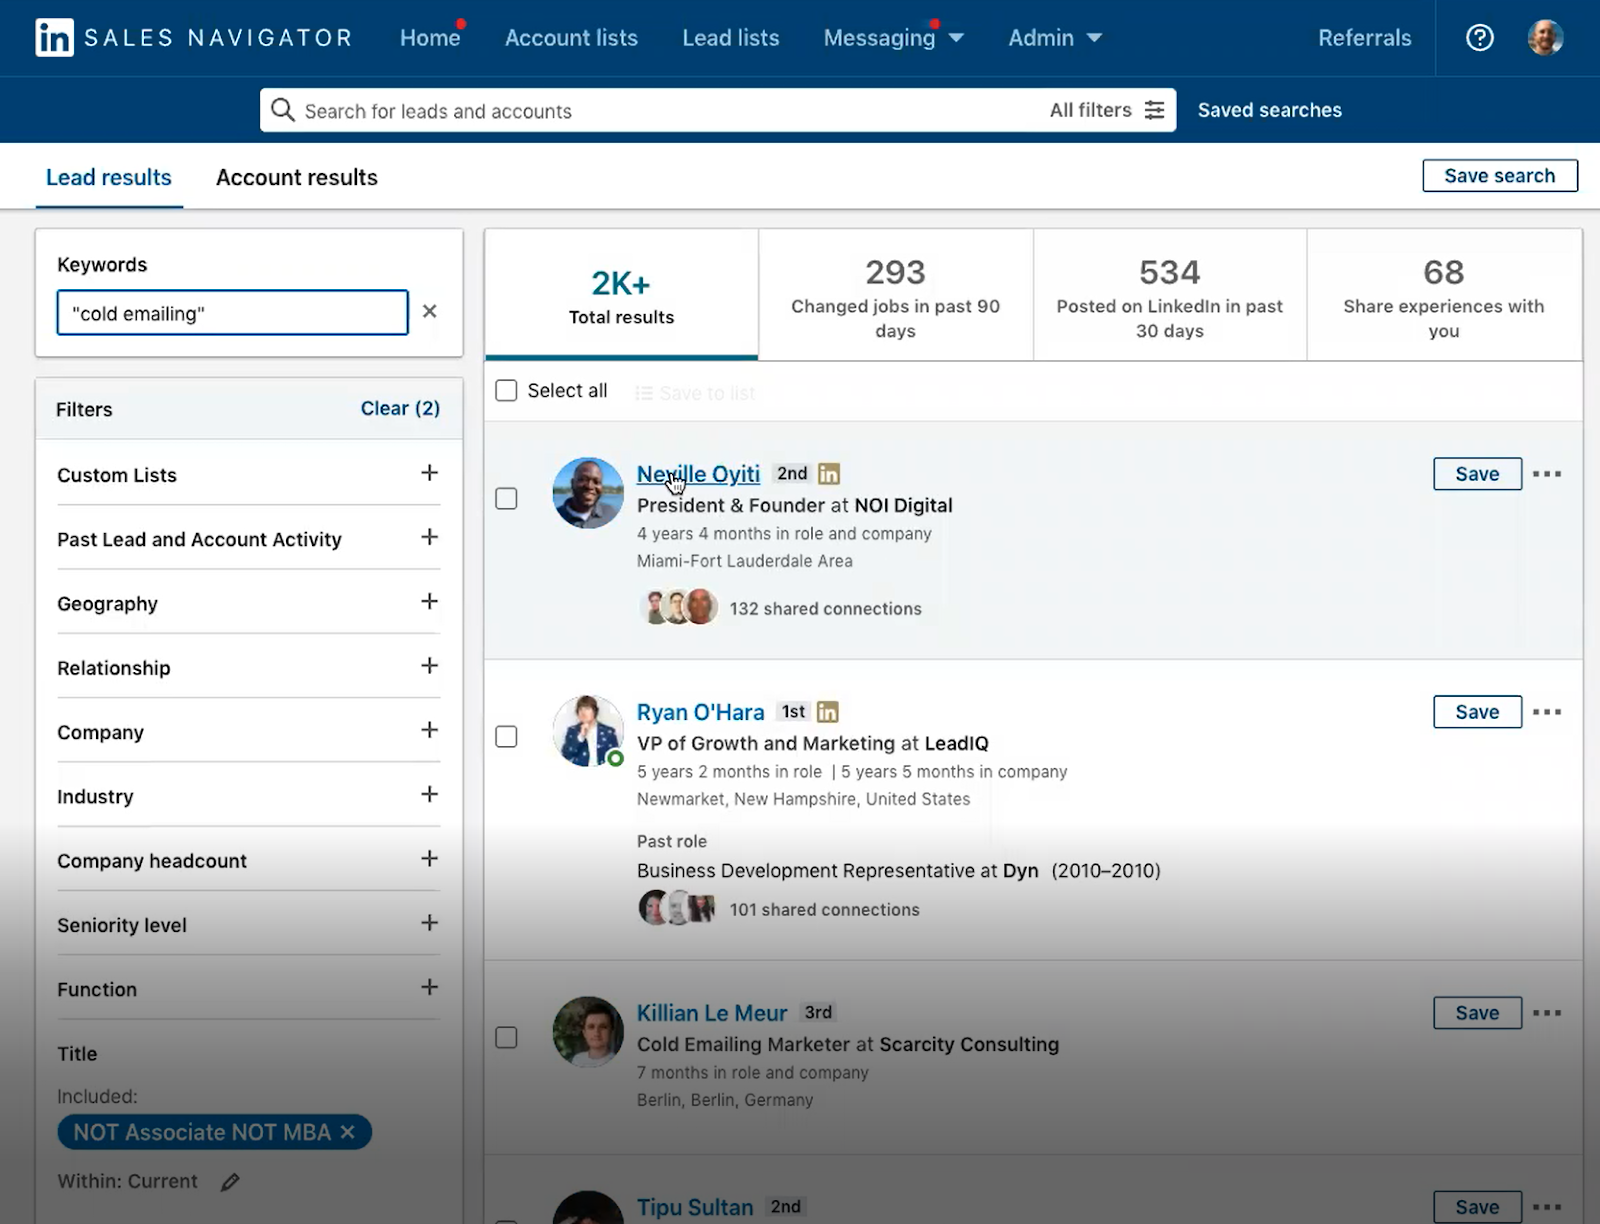1600x1224 pixels.
Task: Open more options for Tipu Sultan
Action: click(x=1547, y=1207)
